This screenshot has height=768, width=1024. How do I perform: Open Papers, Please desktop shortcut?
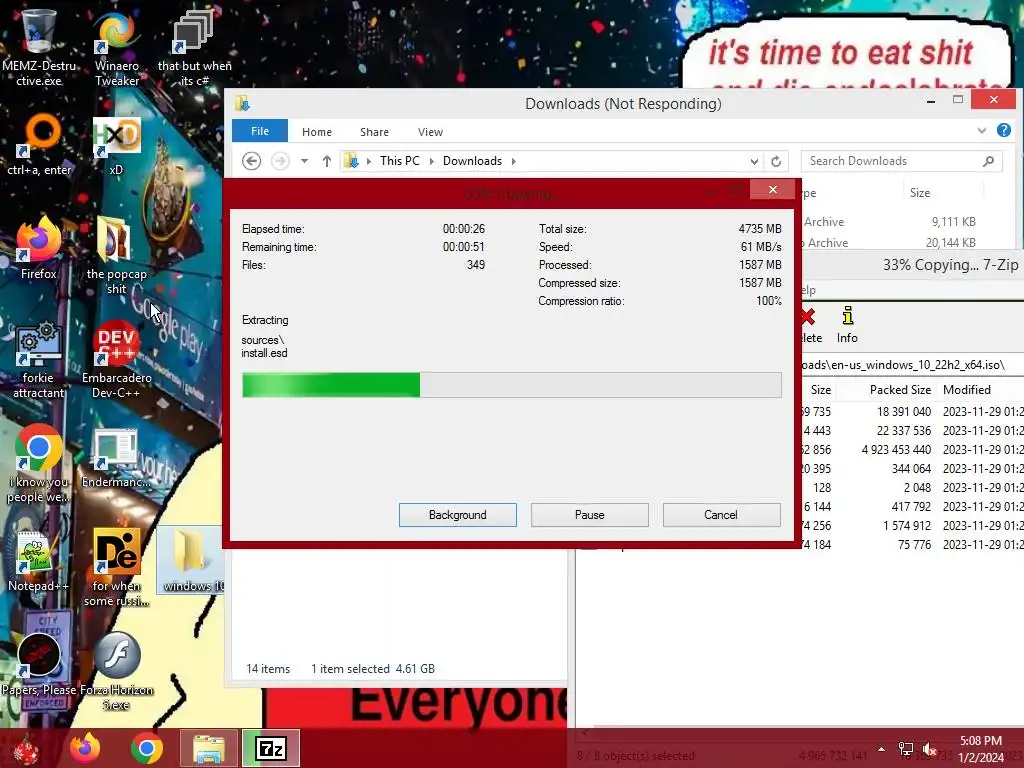[x=39, y=665]
